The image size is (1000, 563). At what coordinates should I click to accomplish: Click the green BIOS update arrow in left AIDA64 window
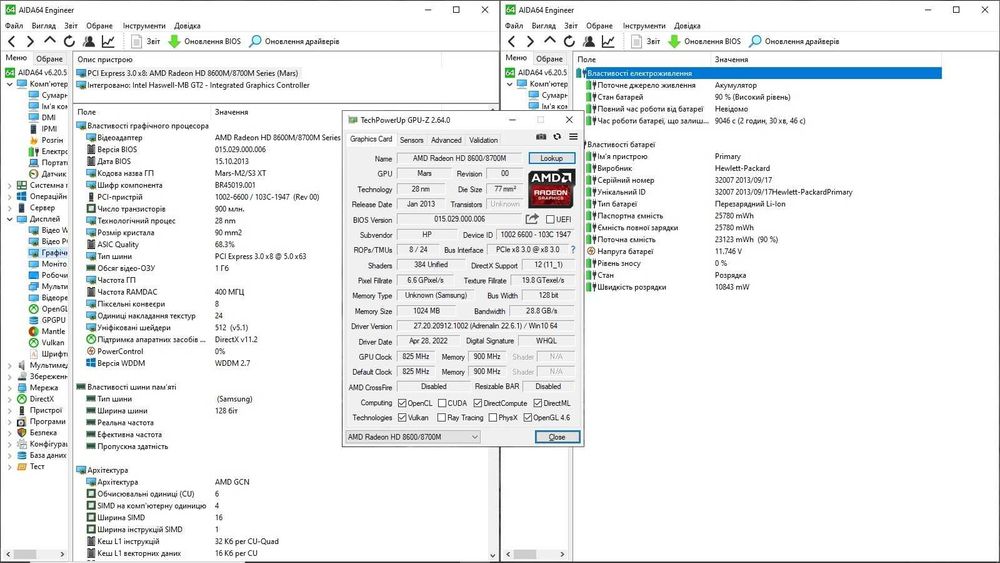pyautogui.click(x=174, y=42)
